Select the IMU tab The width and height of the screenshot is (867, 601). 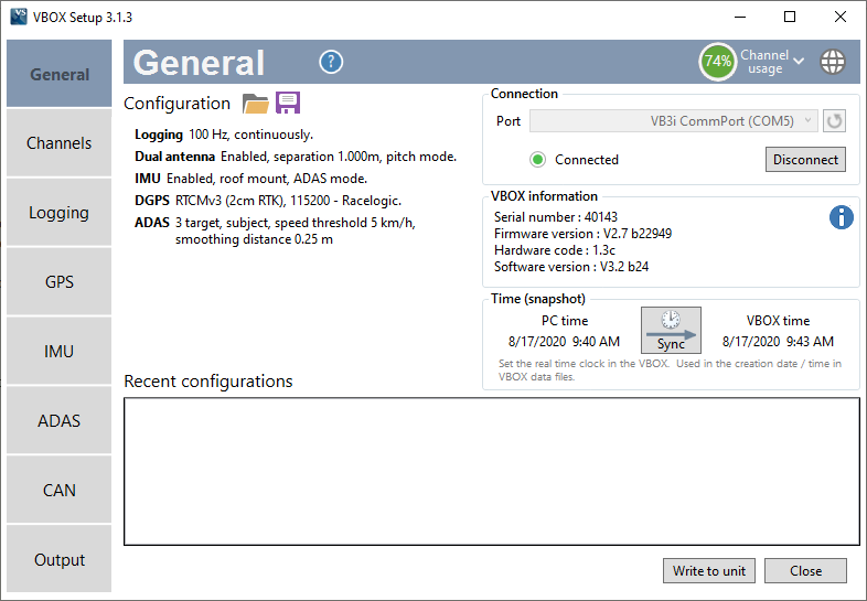59,352
